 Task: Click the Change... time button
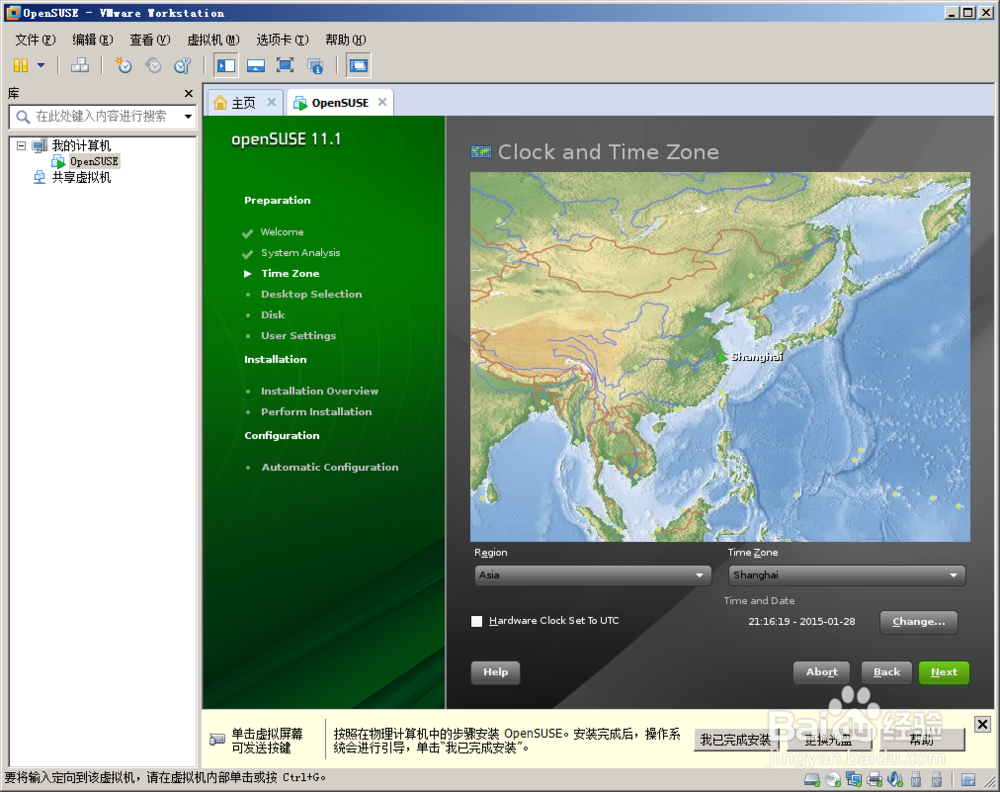918,622
